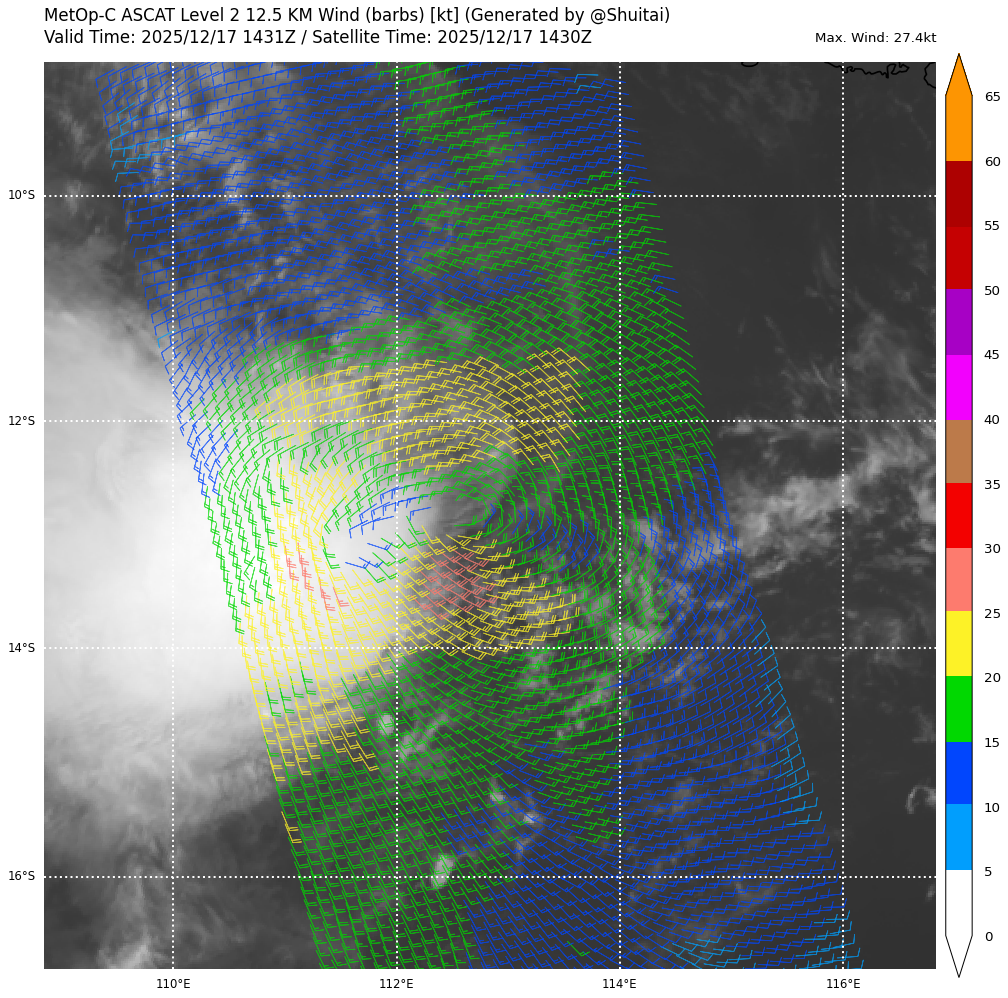Select the Valid Time / Satellite Time line
The height and width of the screenshot is (998, 1008).
tap(318, 38)
